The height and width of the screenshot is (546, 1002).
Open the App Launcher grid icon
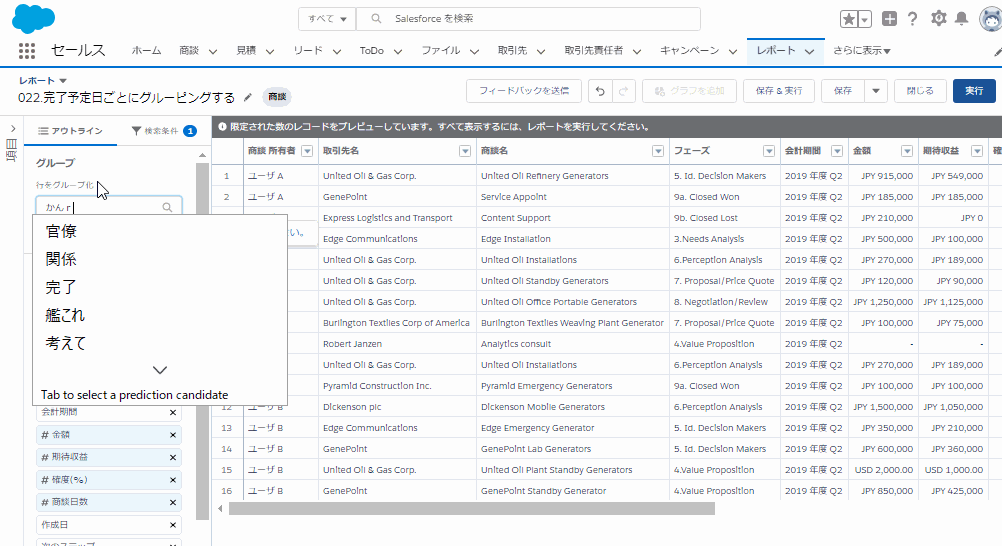[x=27, y=51]
